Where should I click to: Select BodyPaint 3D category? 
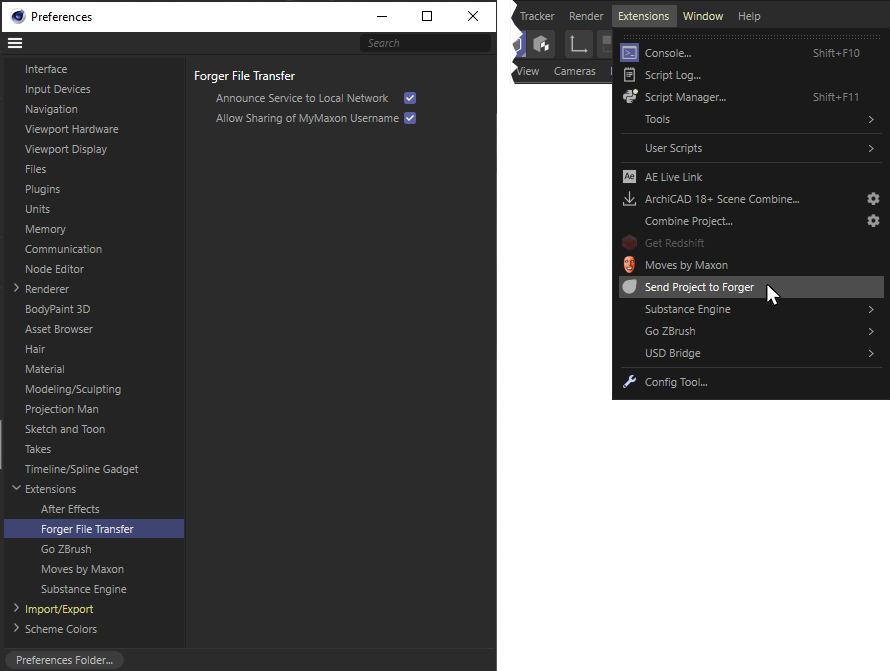click(x=57, y=309)
